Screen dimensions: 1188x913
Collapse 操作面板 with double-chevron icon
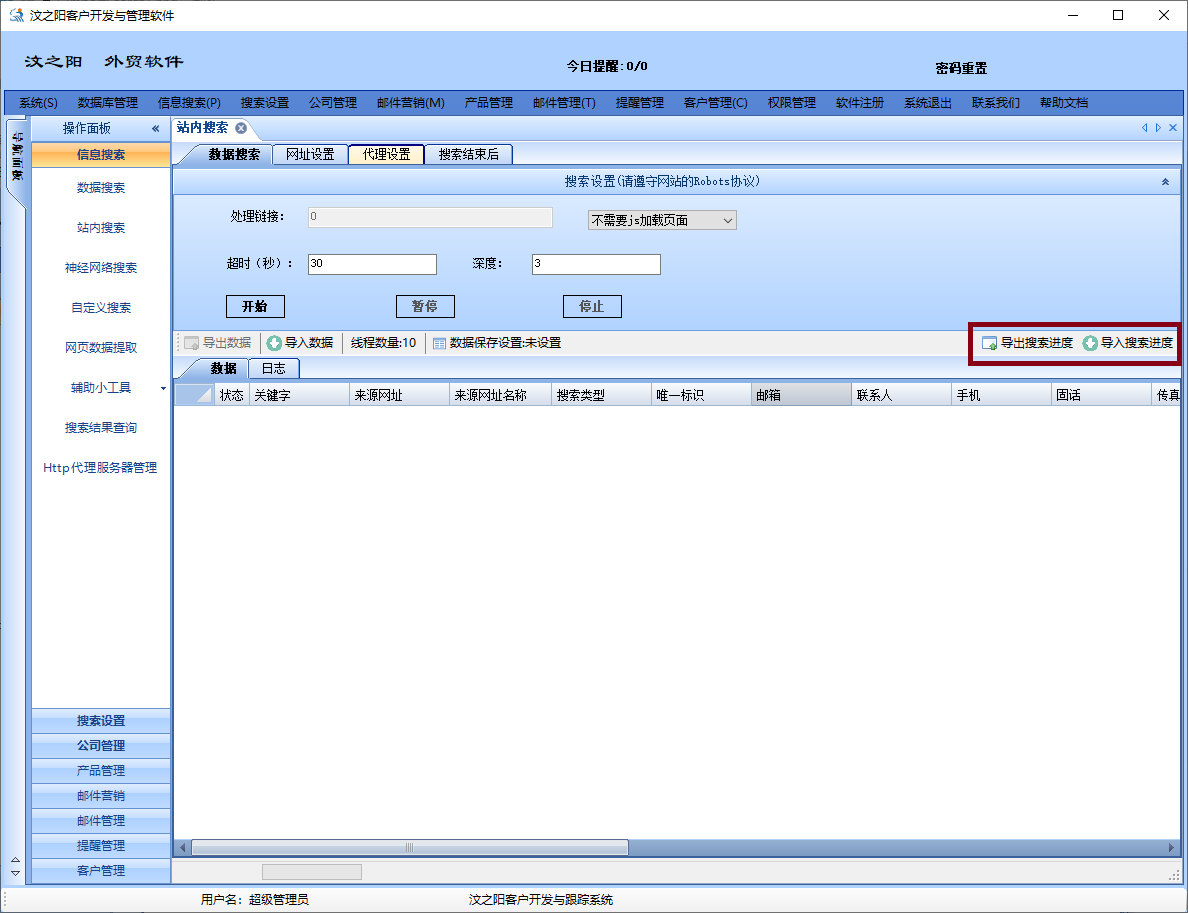pos(155,129)
